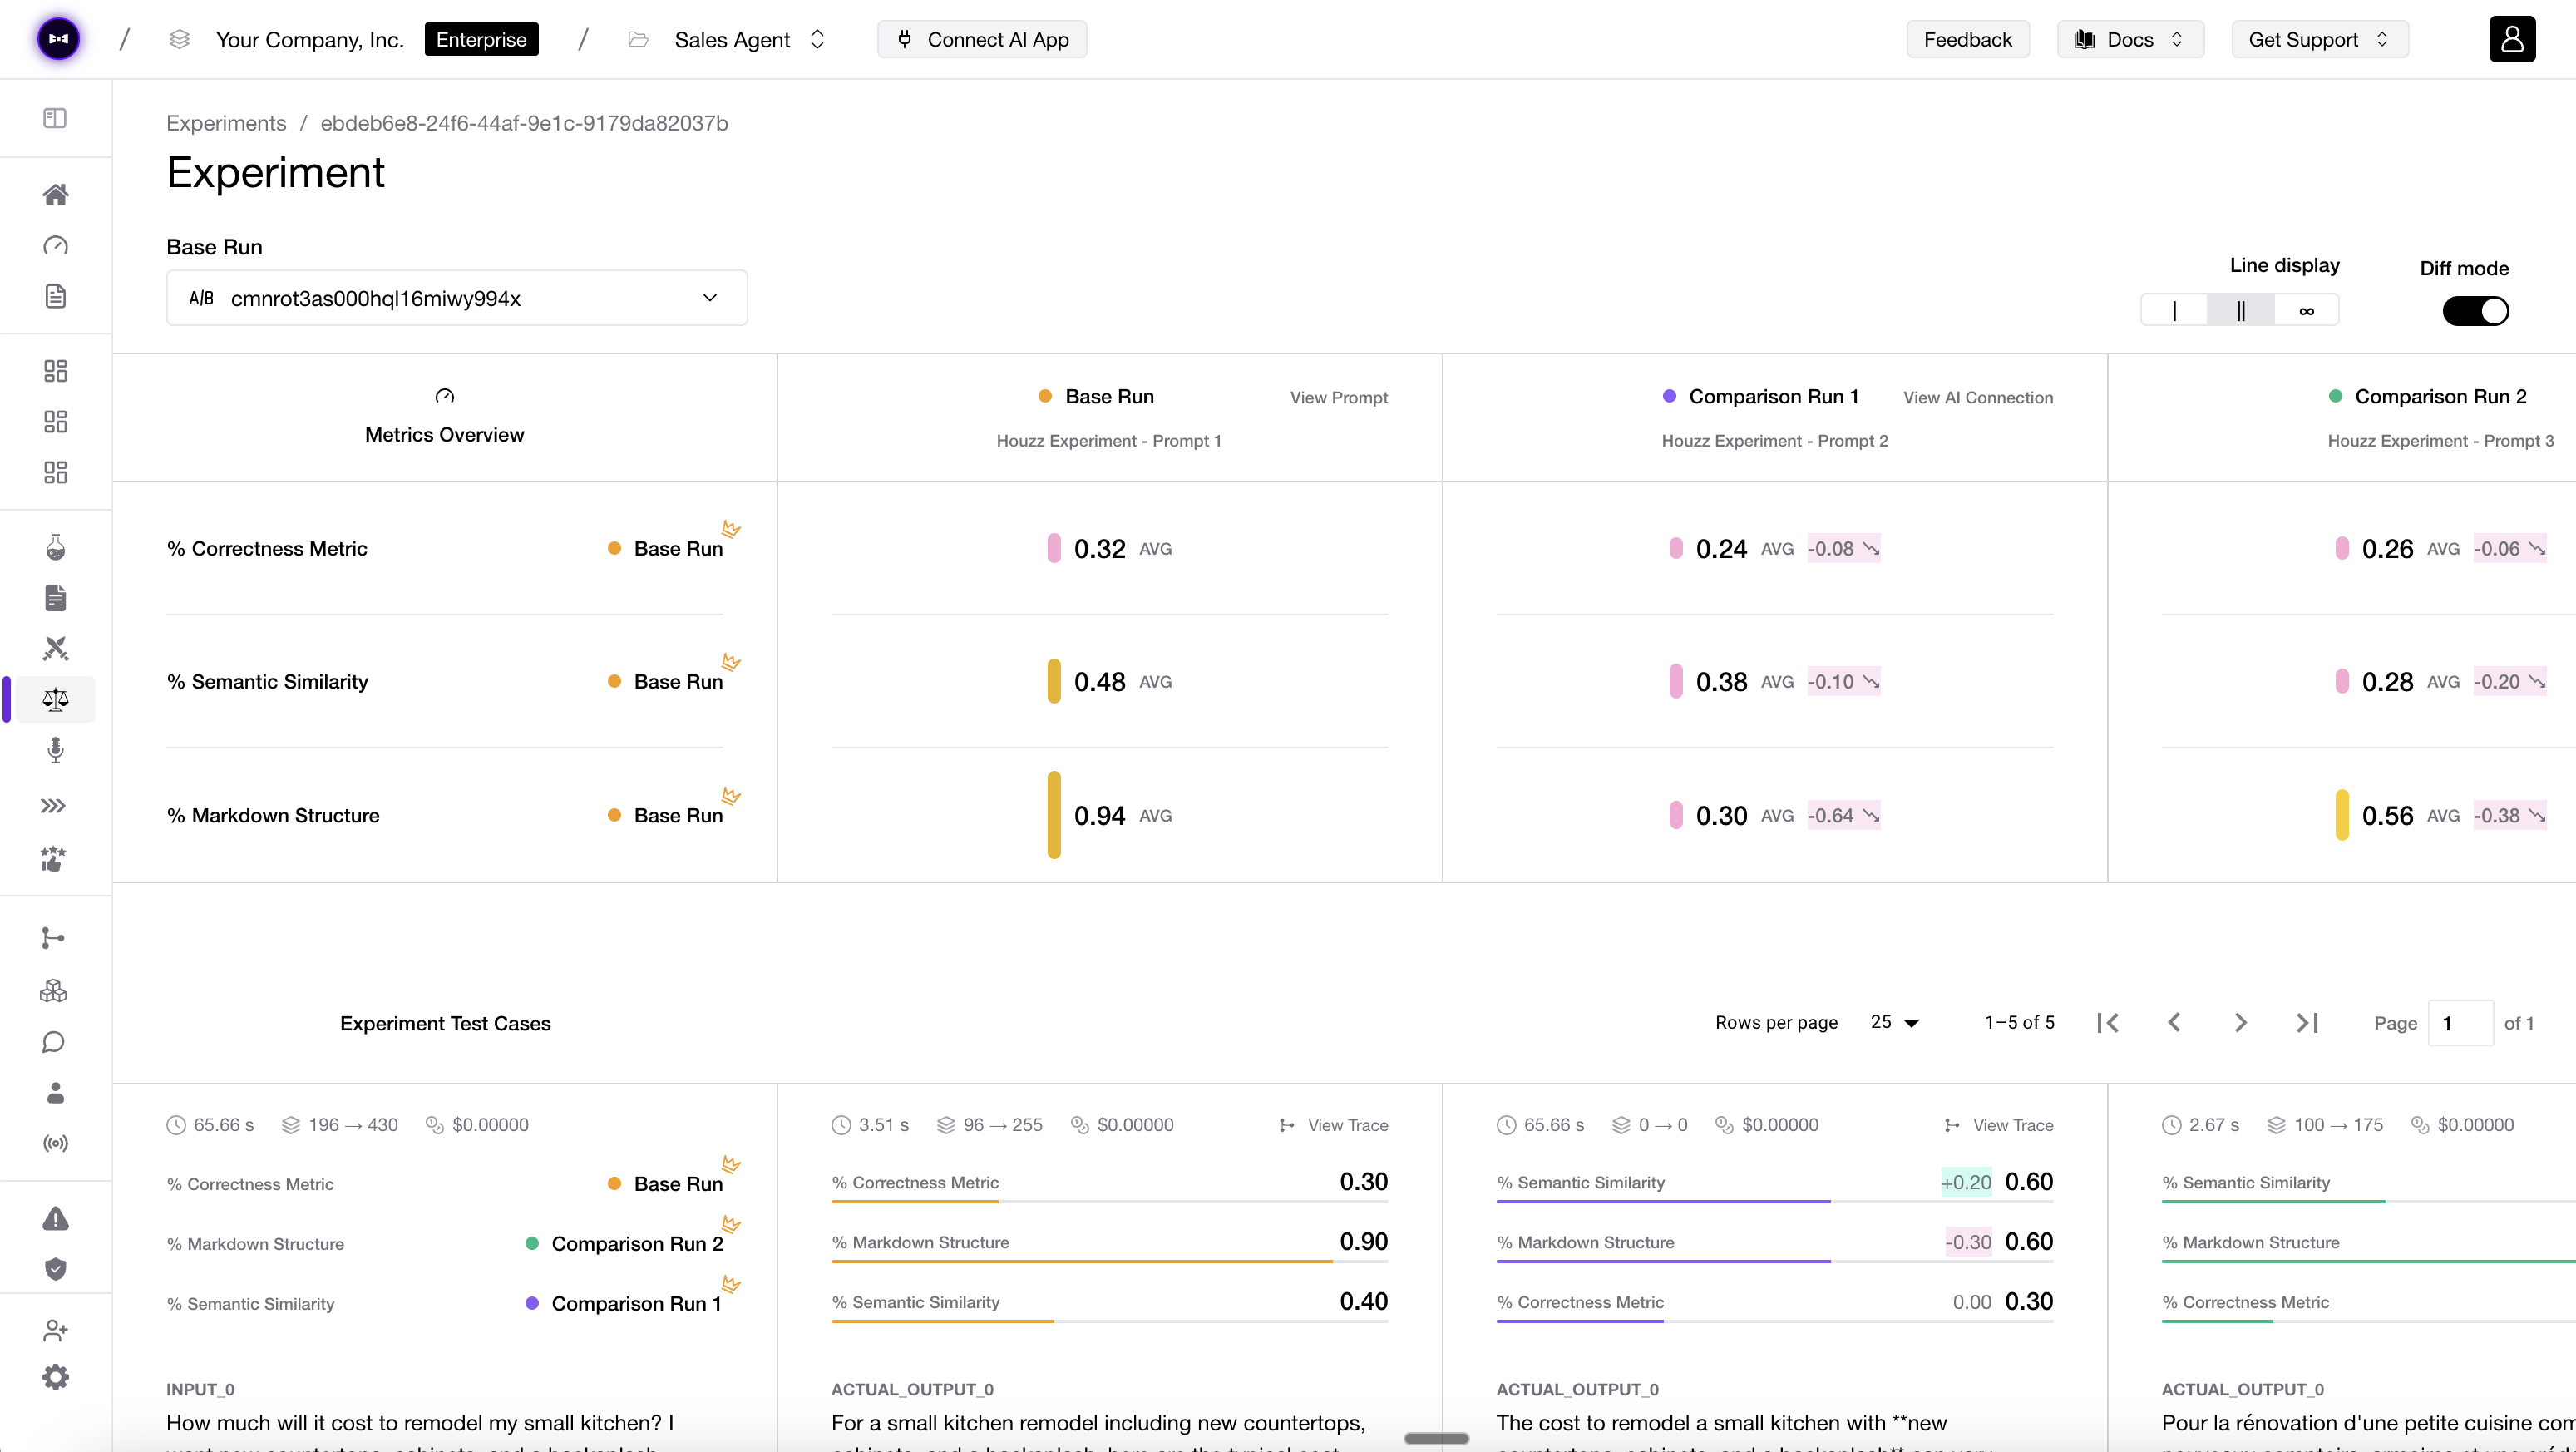Click the scales evaluation icon in sidebar
Viewport: 2576px width, 1452px height.
point(55,700)
